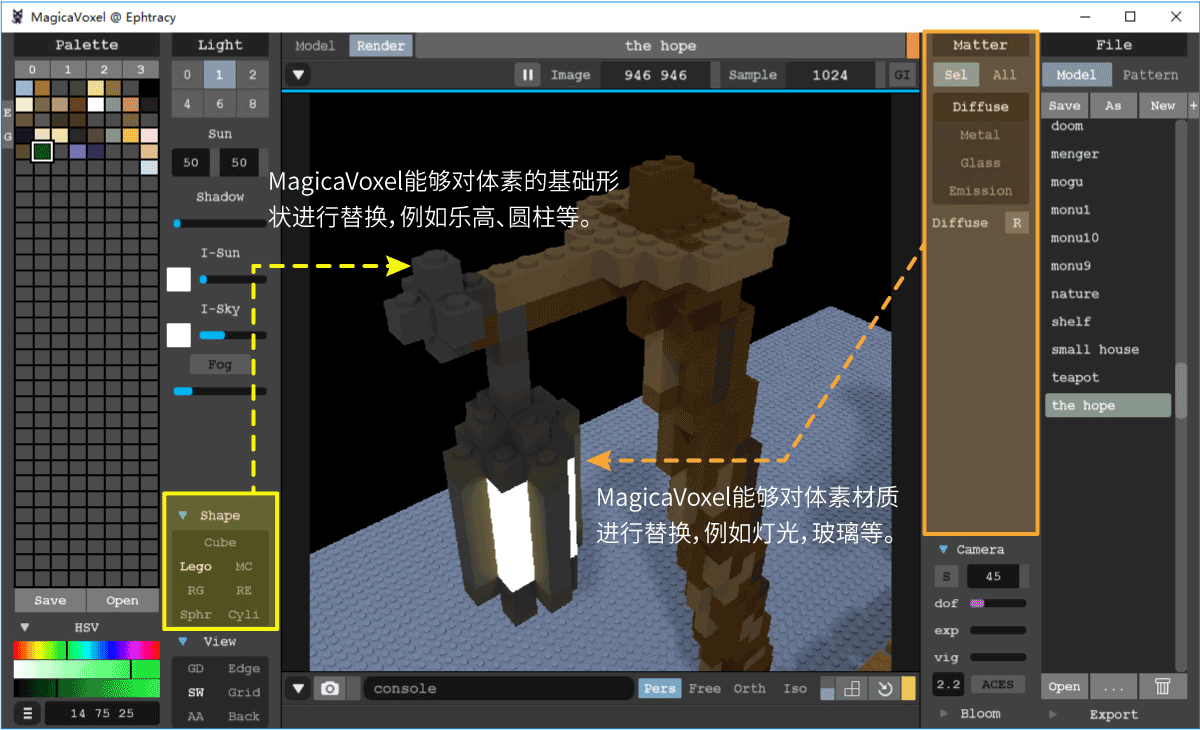Select the Sel tab in Matter panel
Screen dimensions: 1200x730
click(956, 75)
